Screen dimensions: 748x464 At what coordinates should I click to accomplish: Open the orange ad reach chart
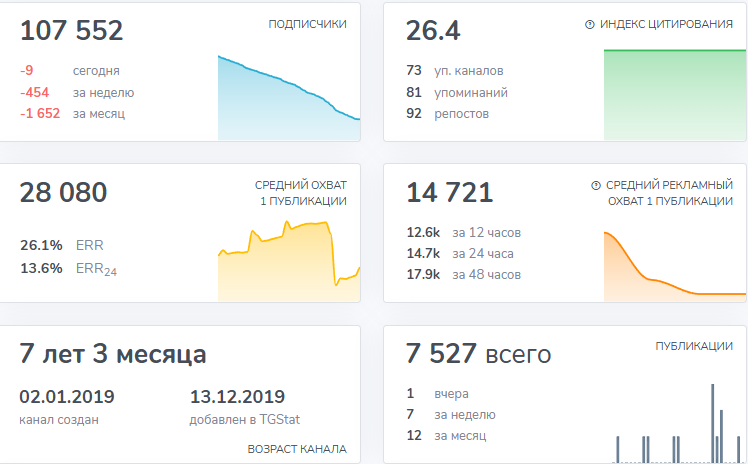[x=675, y=267]
